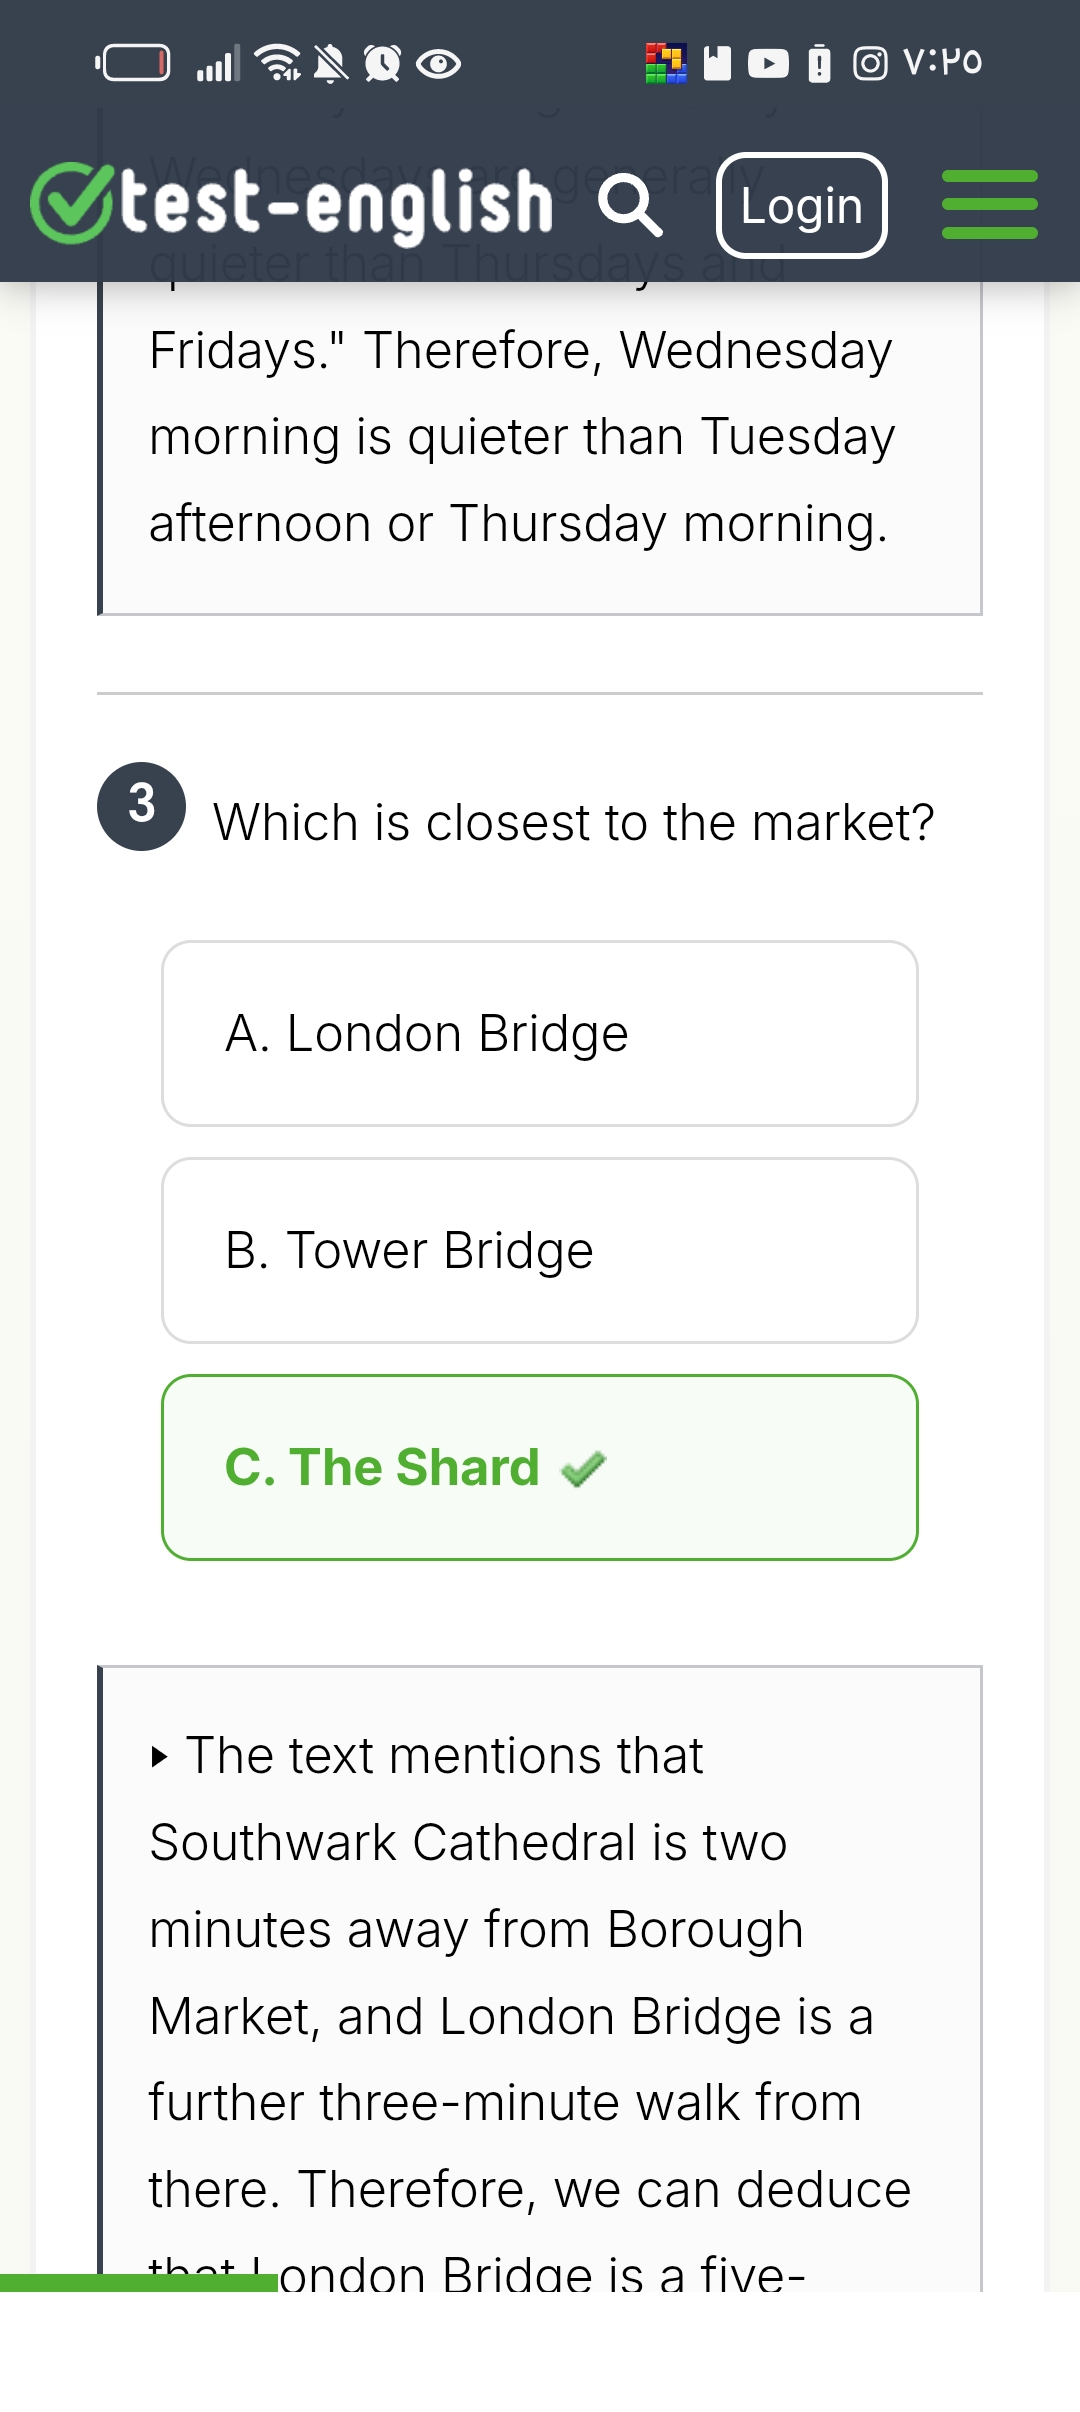This screenshot has width=1080, height=2412.
Task: Open the site search
Action: 630,205
